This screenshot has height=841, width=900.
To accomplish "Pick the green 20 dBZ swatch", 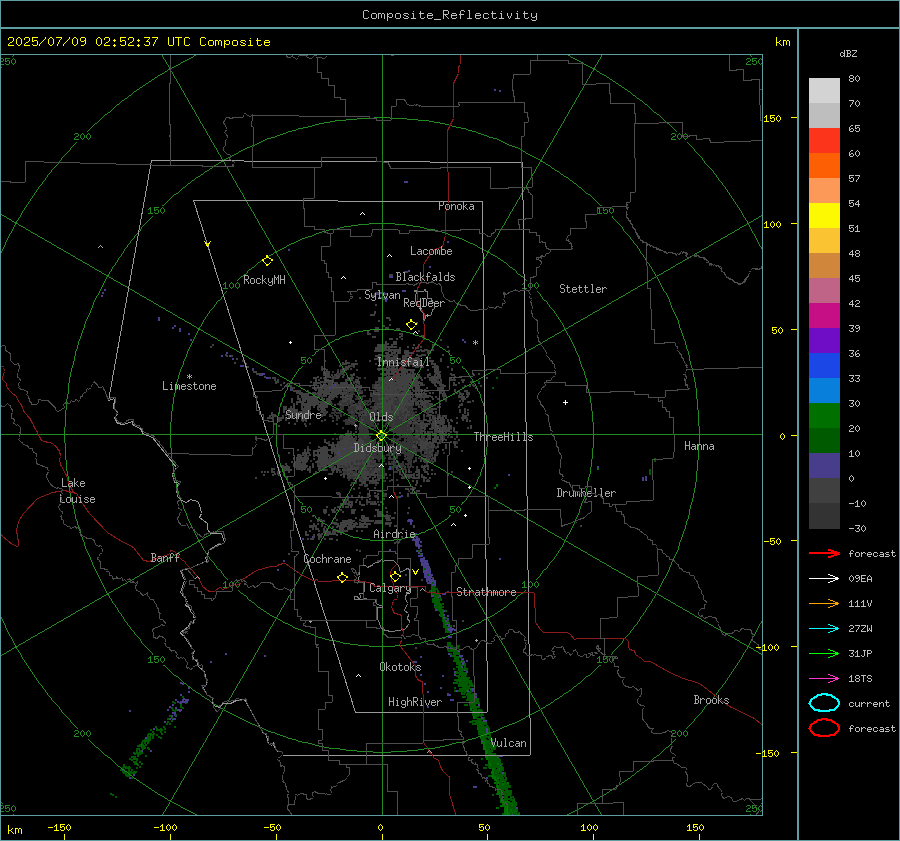I will click(x=824, y=416).
